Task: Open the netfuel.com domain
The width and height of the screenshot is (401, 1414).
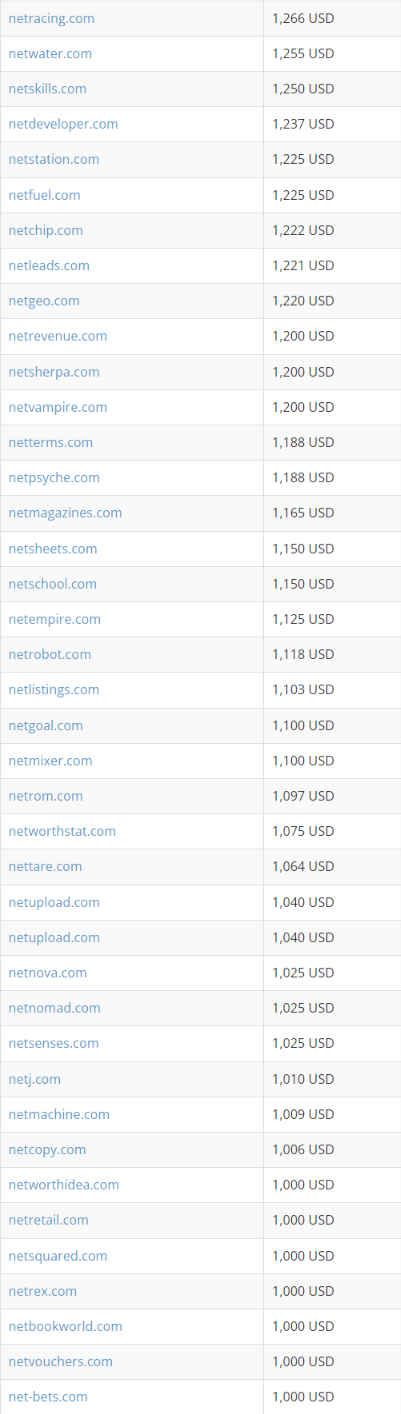Action: point(44,195)
